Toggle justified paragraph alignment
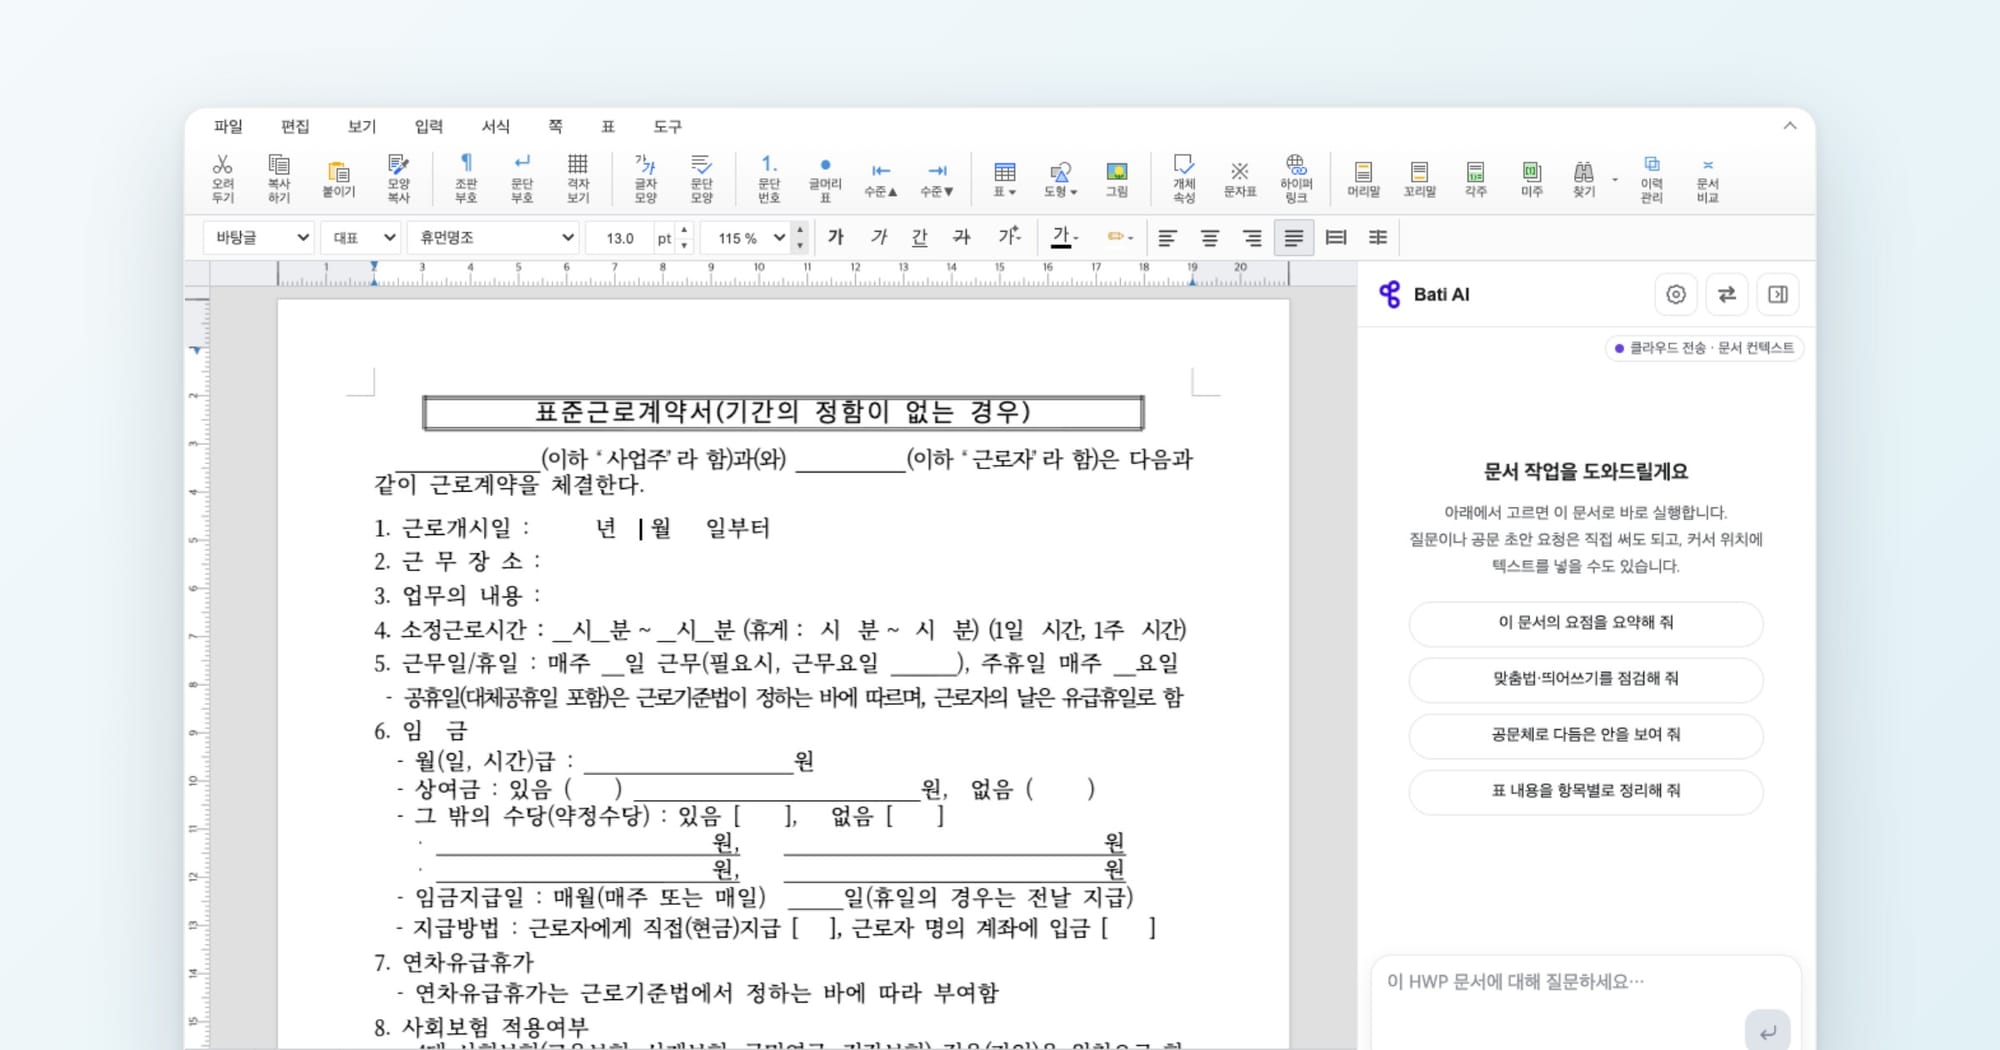2000x1050 pixels. point(1294,237)
